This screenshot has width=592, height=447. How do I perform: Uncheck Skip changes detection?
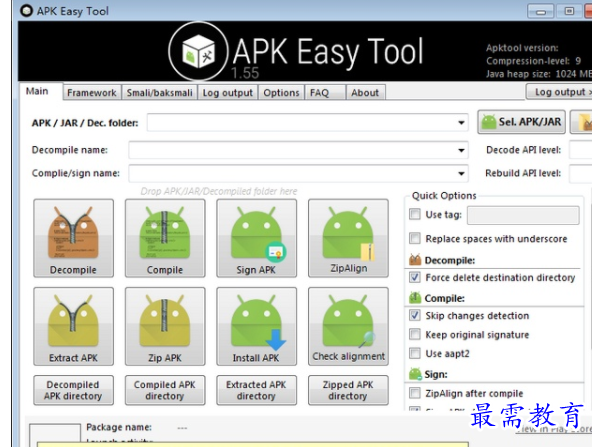coord(415,315)
